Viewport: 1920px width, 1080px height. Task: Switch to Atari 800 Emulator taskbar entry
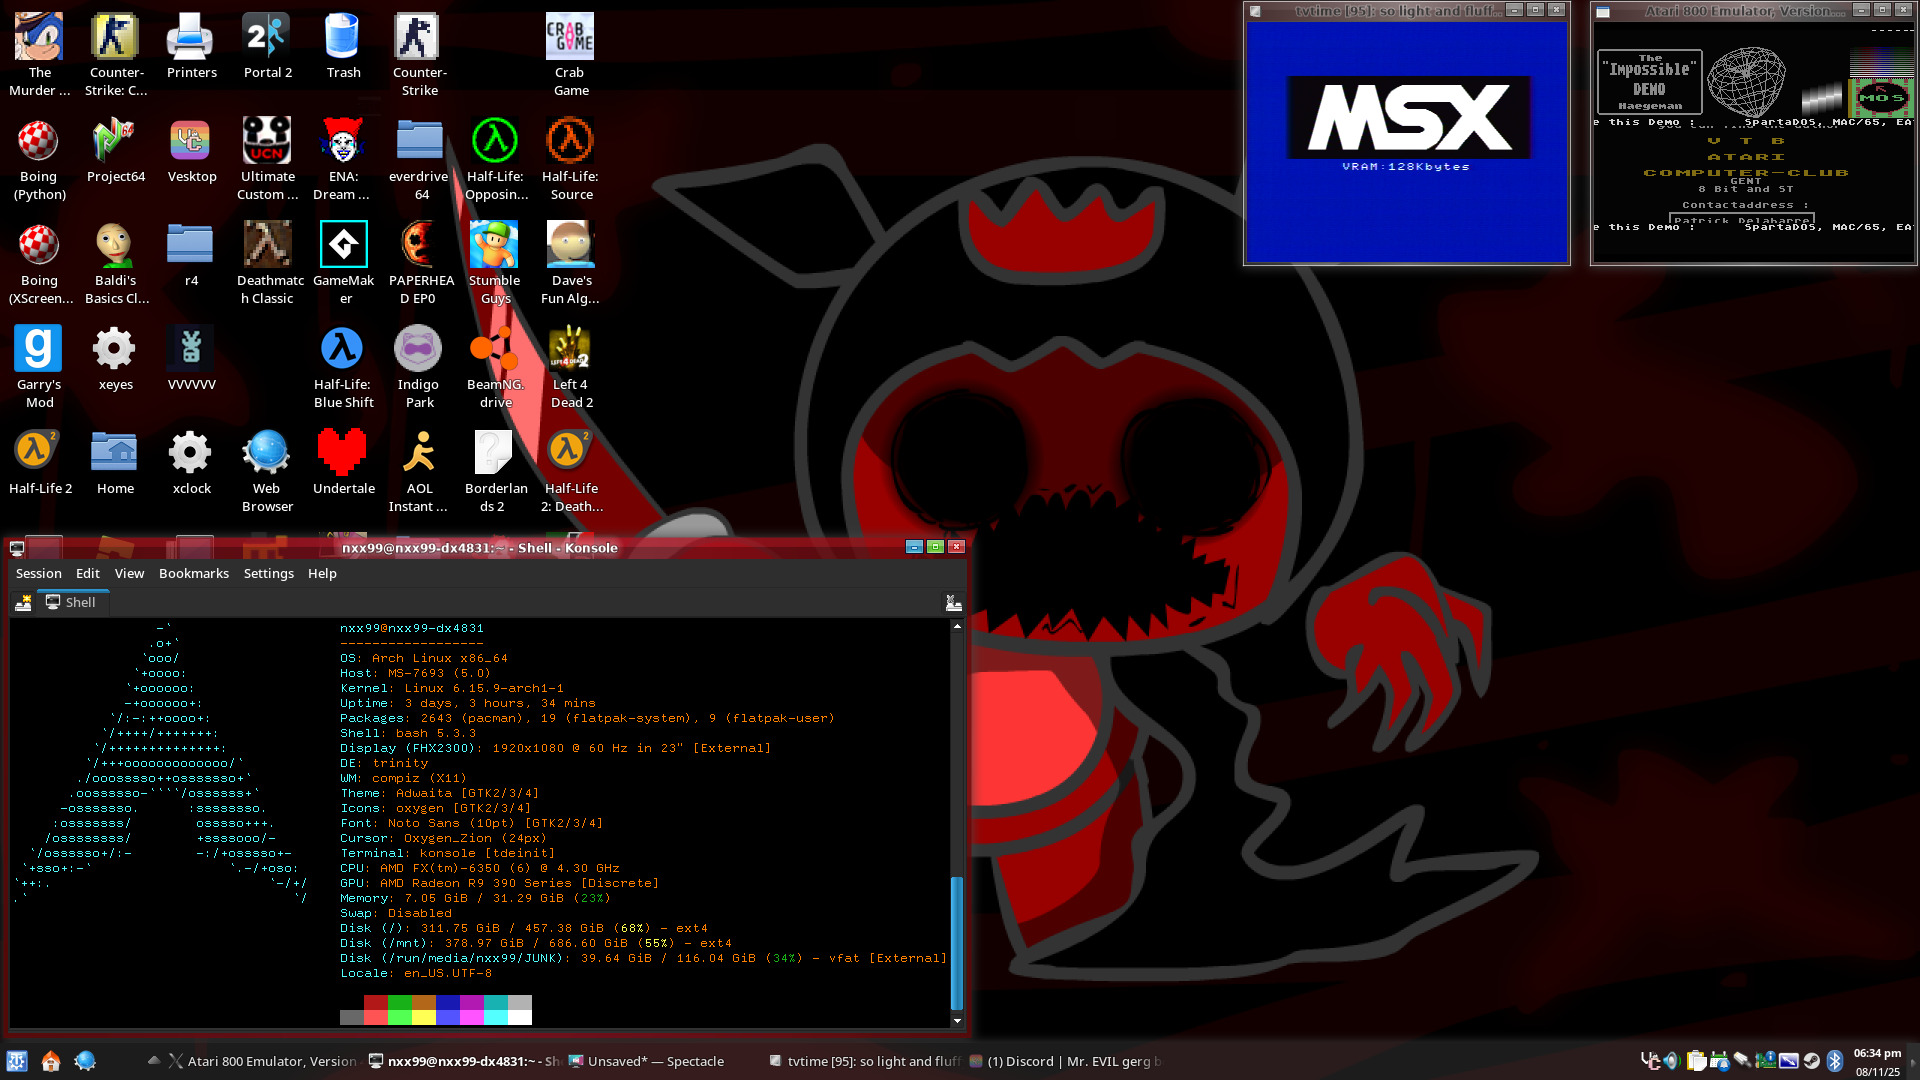pyautogui.click(x=262, y=1061)
